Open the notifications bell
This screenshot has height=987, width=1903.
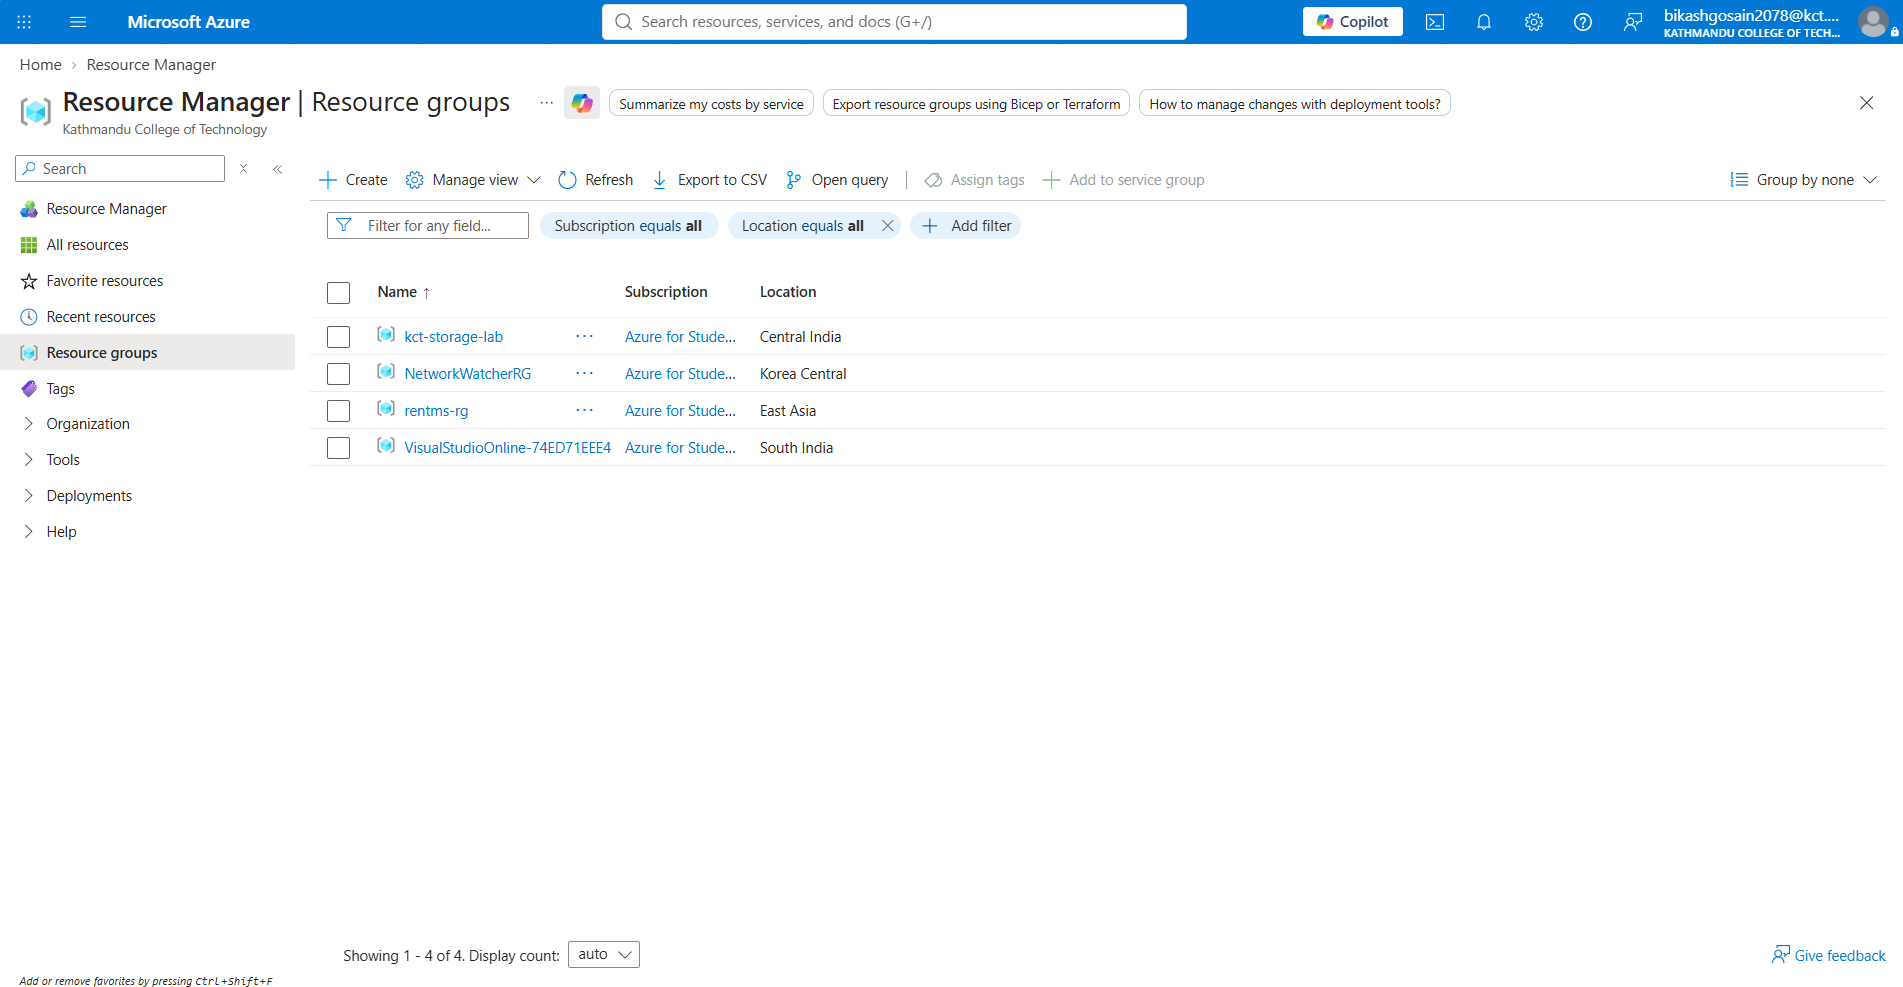click(x=1484, y=22)
